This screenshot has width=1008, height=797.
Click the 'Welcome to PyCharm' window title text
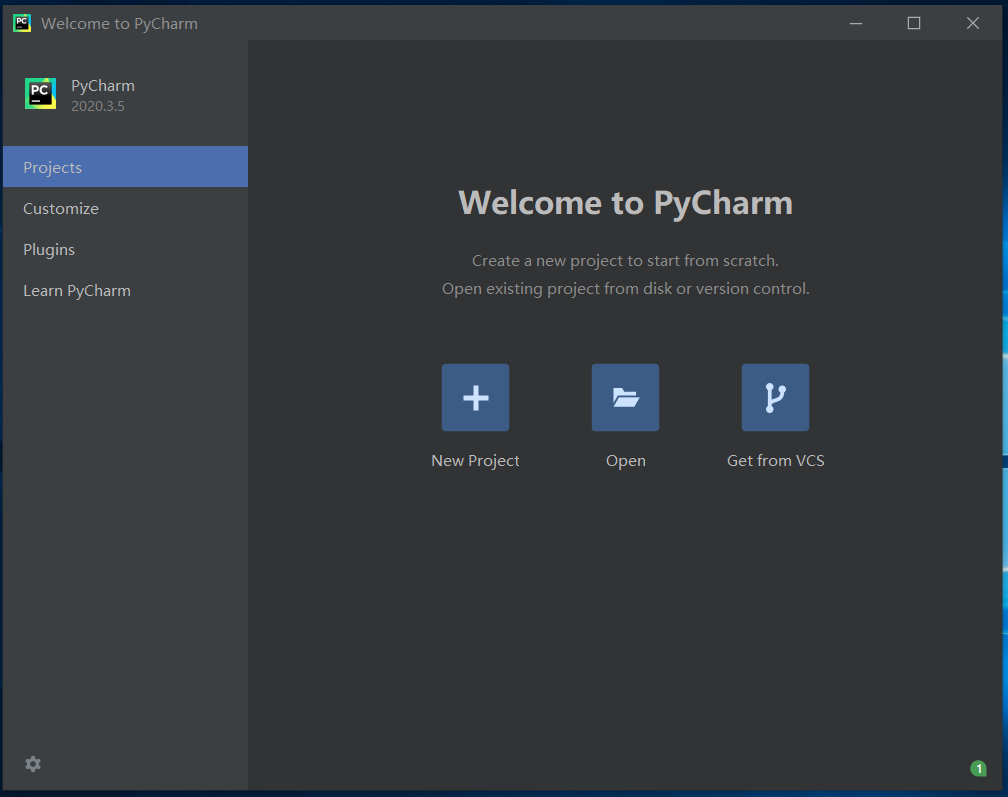click(x=120, y=24)
